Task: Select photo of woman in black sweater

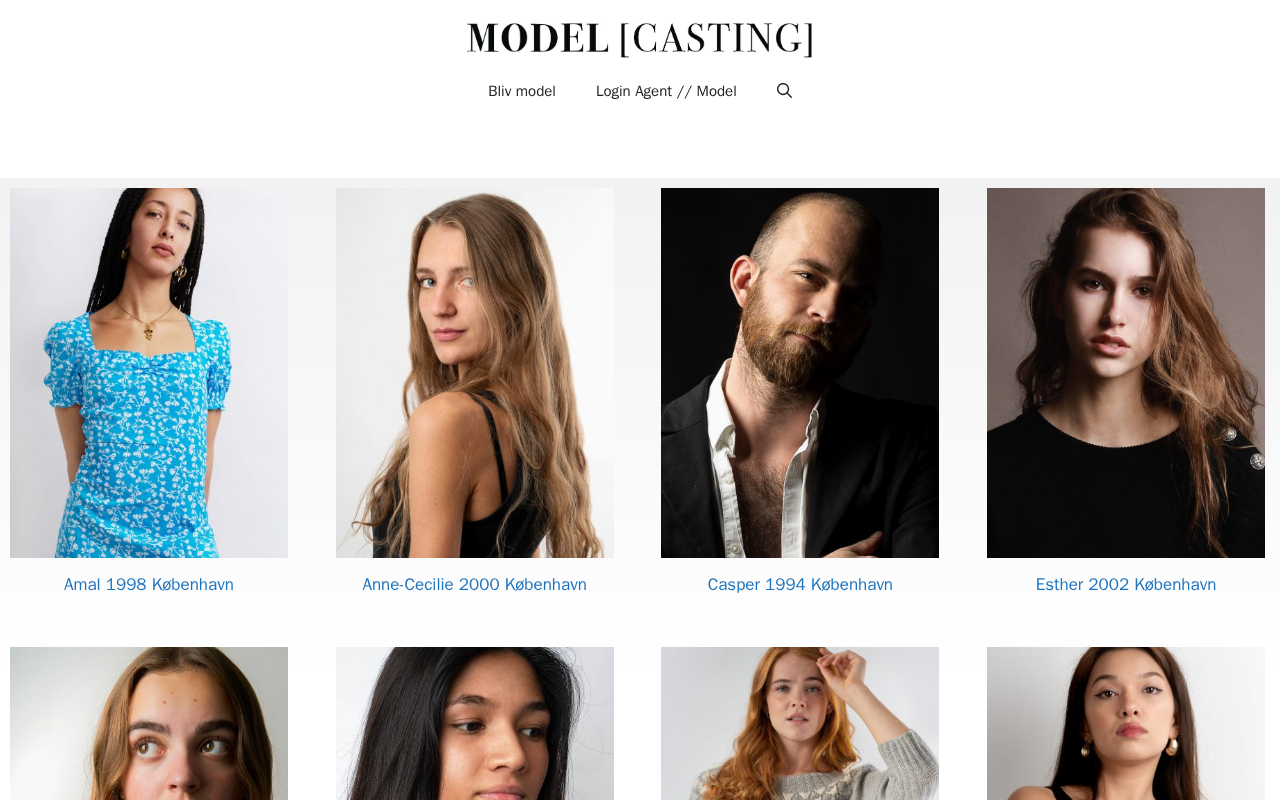Action: pos(1126,373)
